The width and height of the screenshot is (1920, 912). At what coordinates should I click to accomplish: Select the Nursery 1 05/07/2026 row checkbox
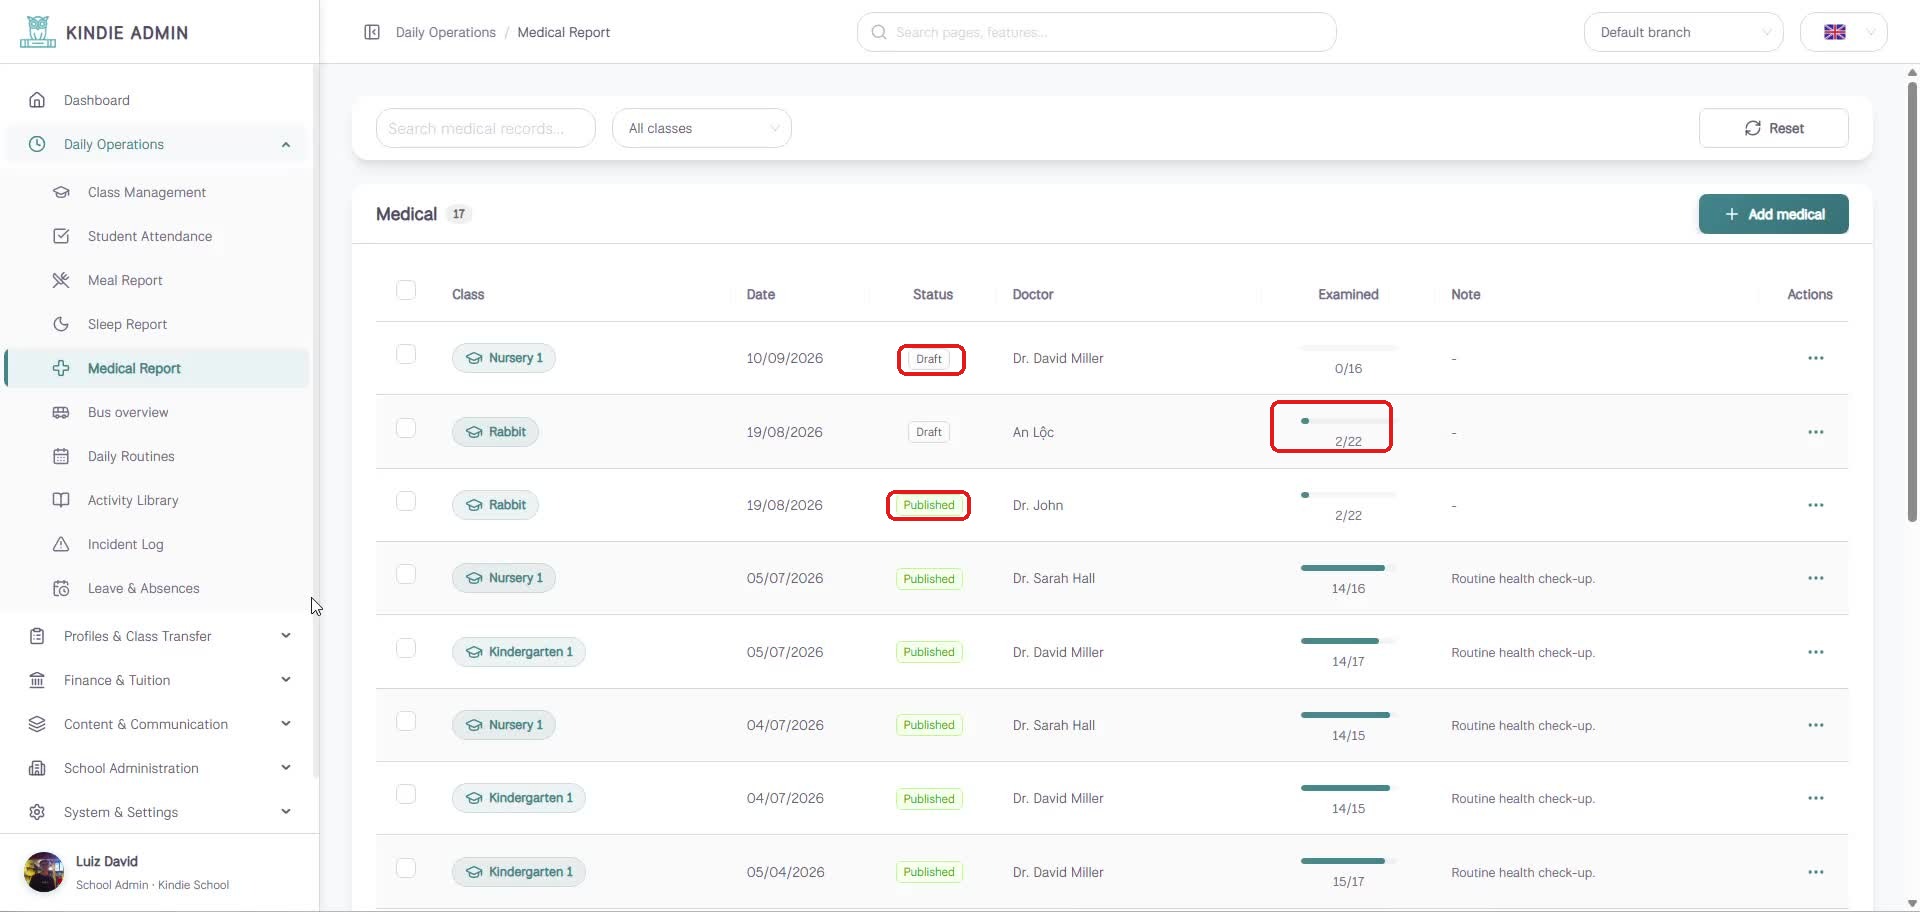[406, 574]
